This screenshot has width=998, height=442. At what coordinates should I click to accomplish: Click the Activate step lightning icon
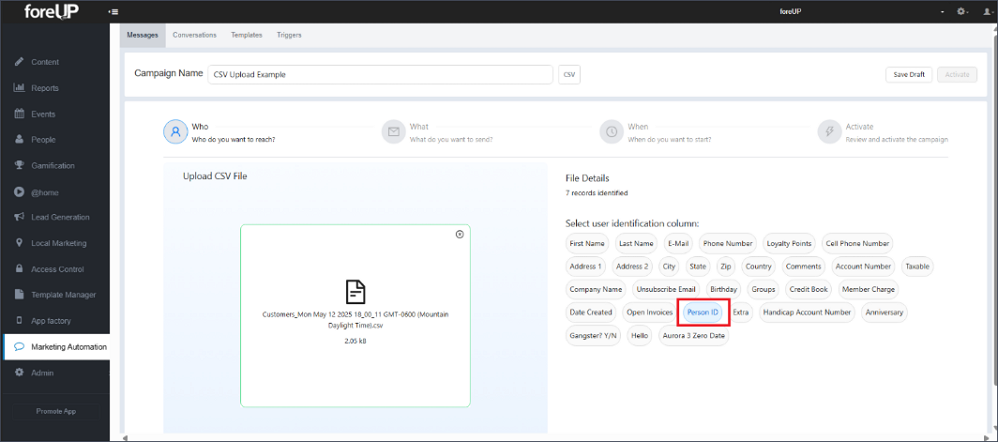829,132
